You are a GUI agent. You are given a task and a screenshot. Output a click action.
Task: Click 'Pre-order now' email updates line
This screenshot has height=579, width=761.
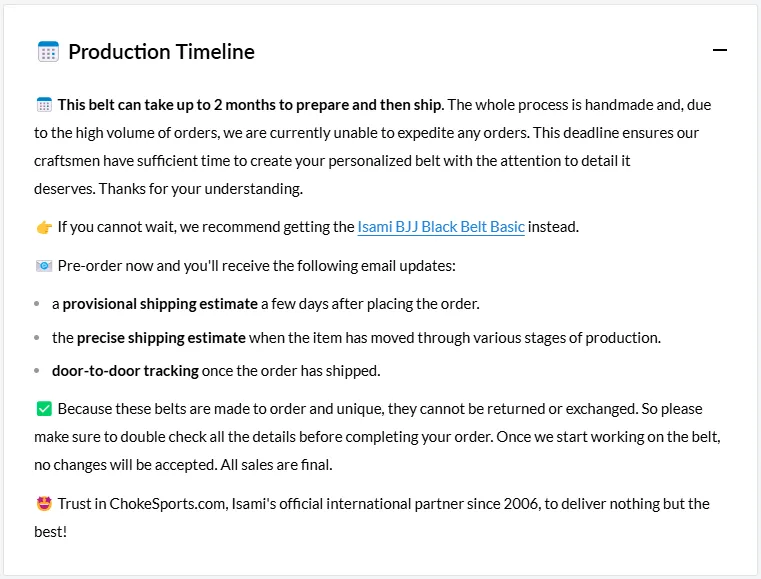point(256,266)
